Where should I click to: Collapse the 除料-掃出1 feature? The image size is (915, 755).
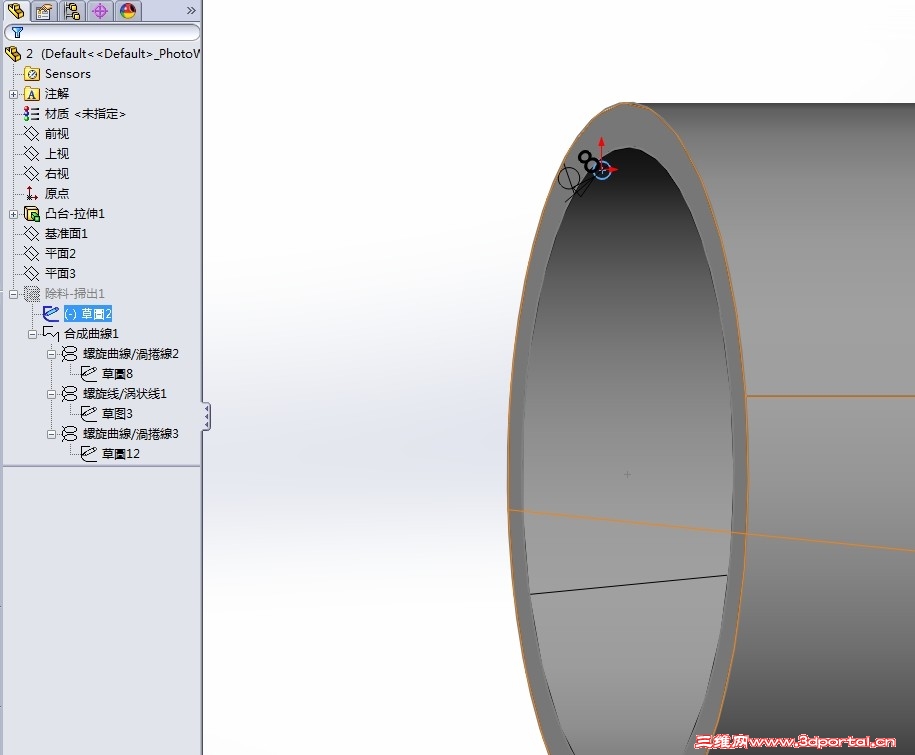click(13, 294)
